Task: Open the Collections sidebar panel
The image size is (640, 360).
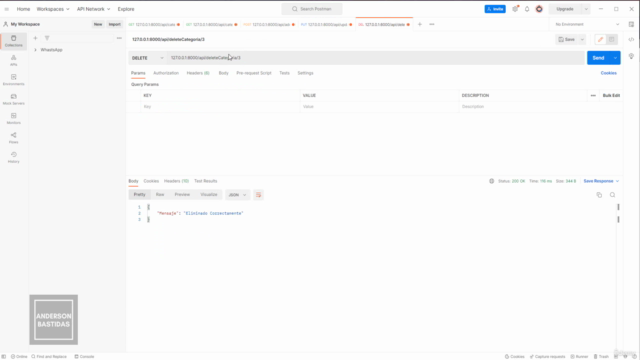Action: 13,41
